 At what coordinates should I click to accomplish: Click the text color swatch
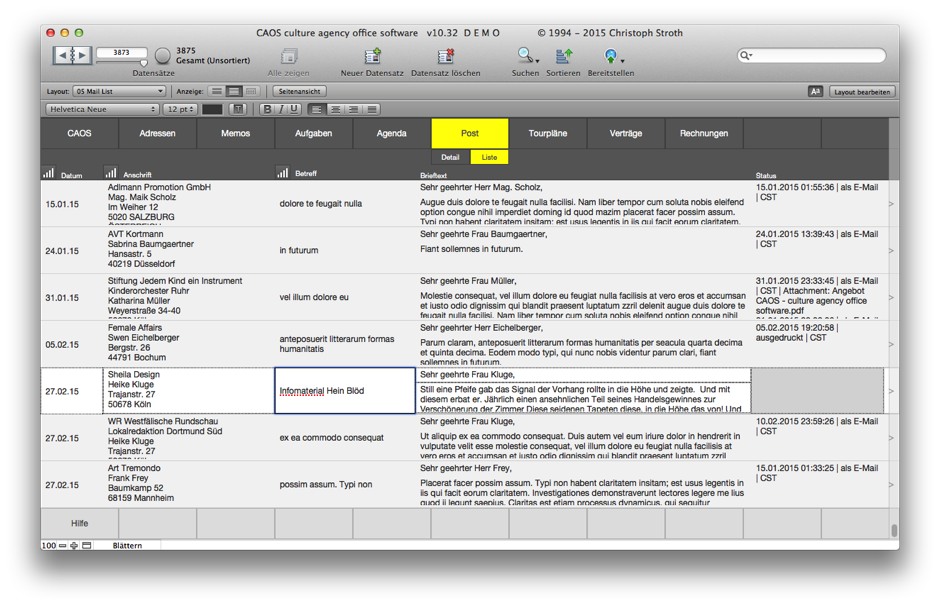click(212, 109)
